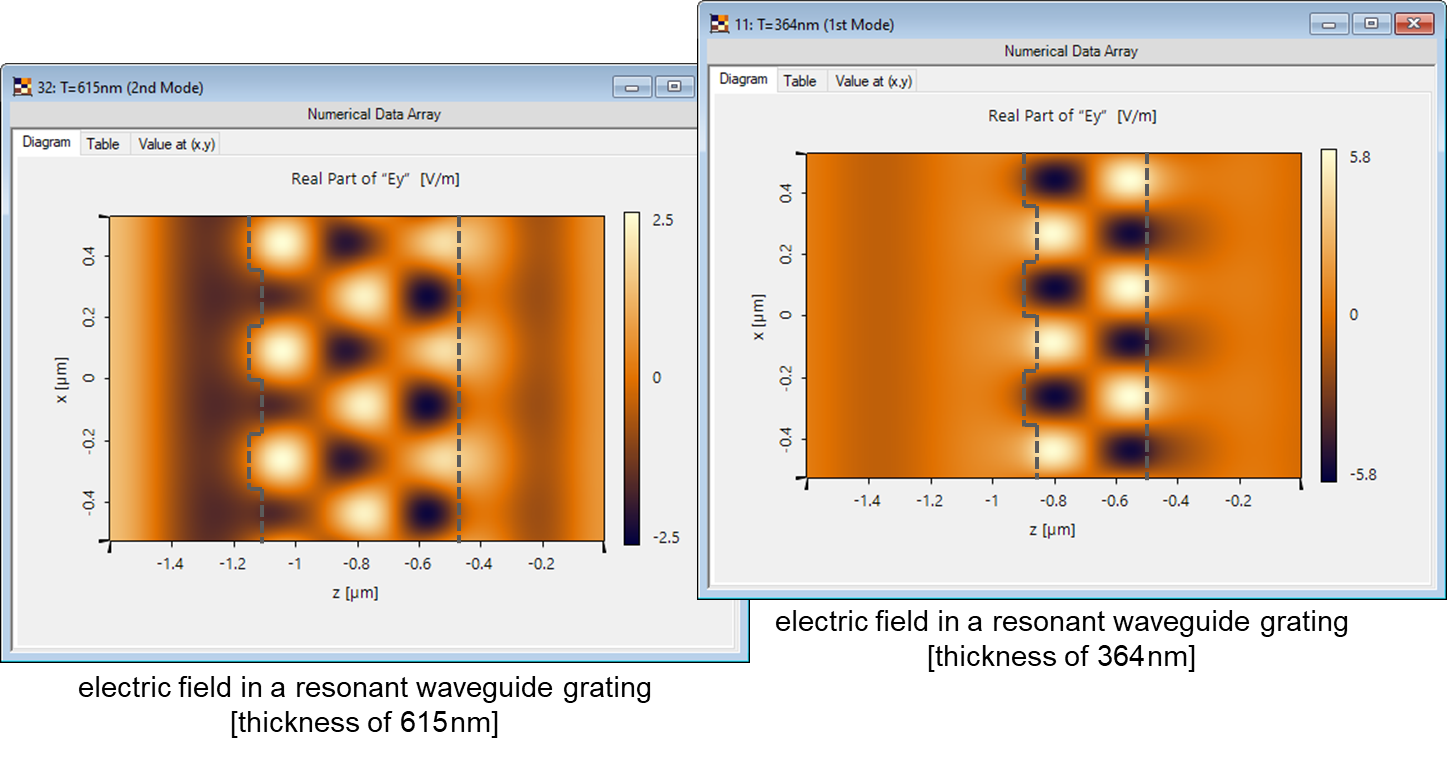Select the Diagram tab in the T=615nm window

46,142
